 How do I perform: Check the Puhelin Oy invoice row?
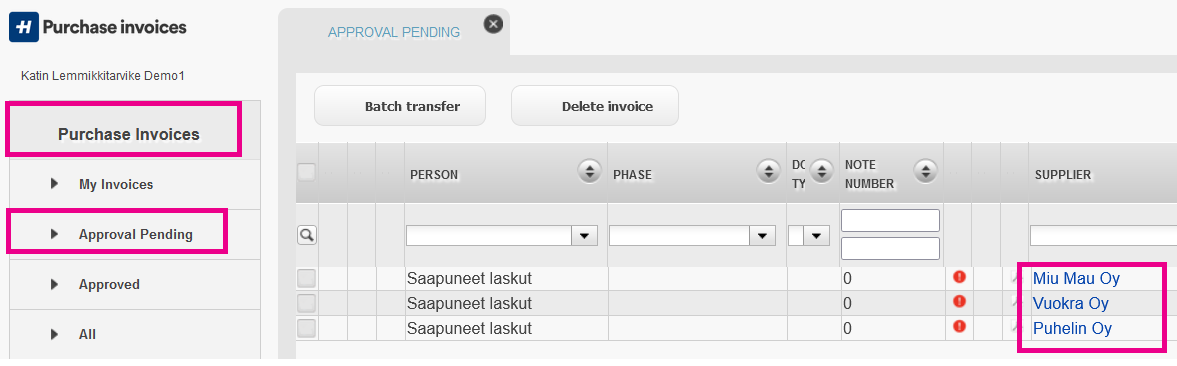pos(306,328)
